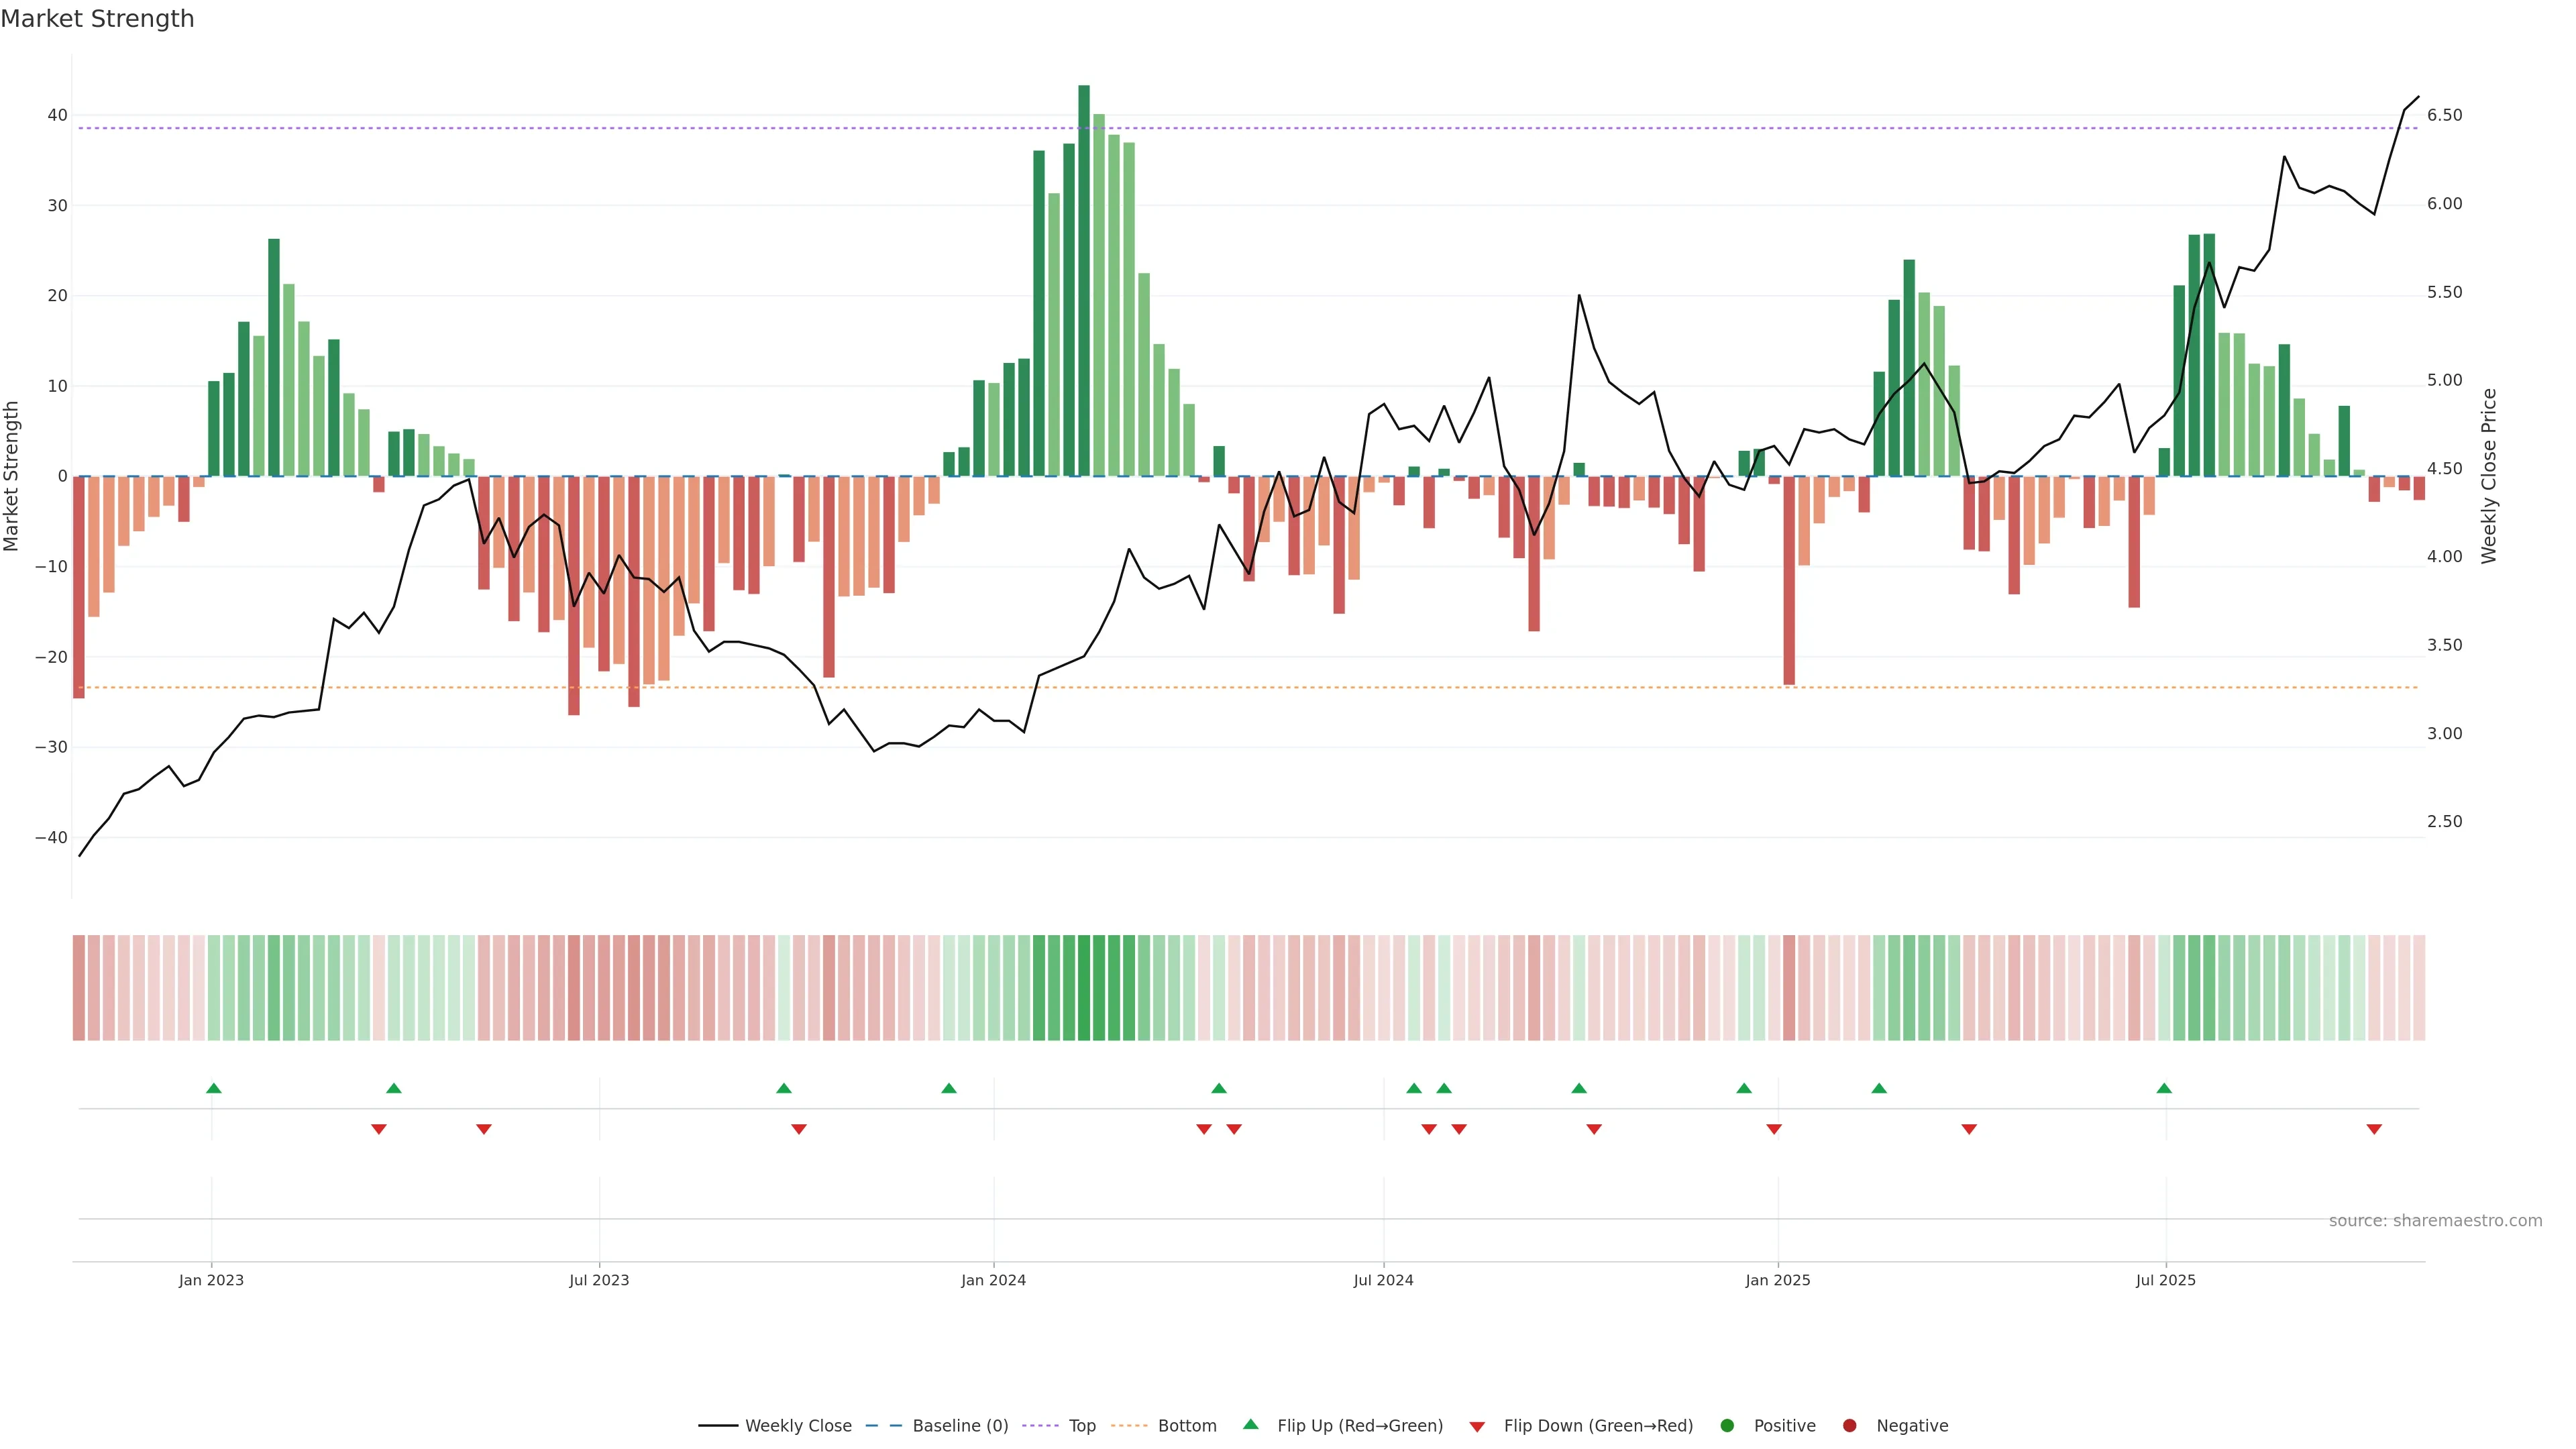2576x1449 pixels.
Task: Click the green Flip Up triangle legend icon
Action: click(1250, 1424)
